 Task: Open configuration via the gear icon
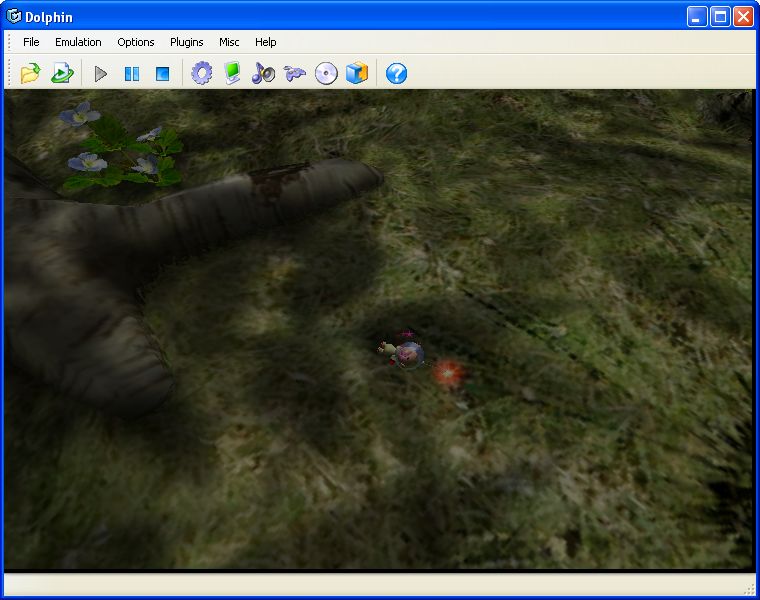click(202, 74)
